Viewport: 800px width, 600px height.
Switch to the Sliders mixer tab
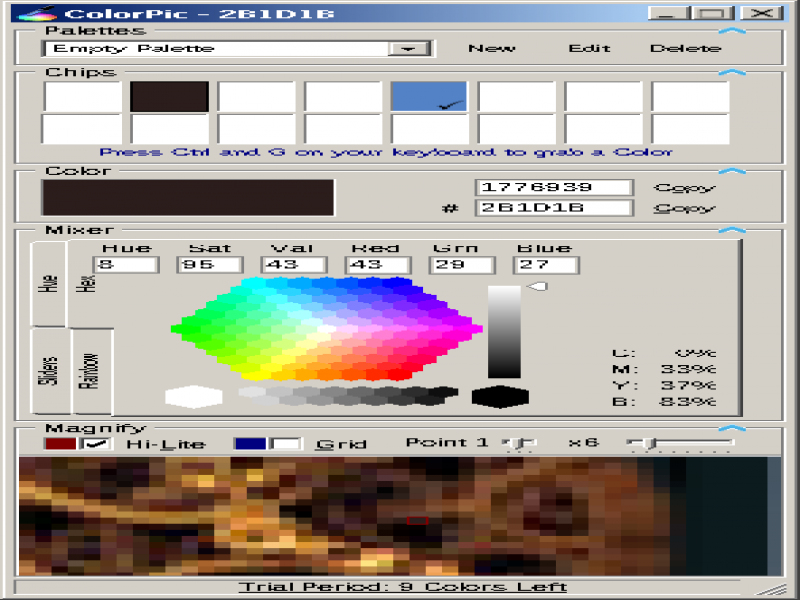pyautogui.click(x=51, y=371)
